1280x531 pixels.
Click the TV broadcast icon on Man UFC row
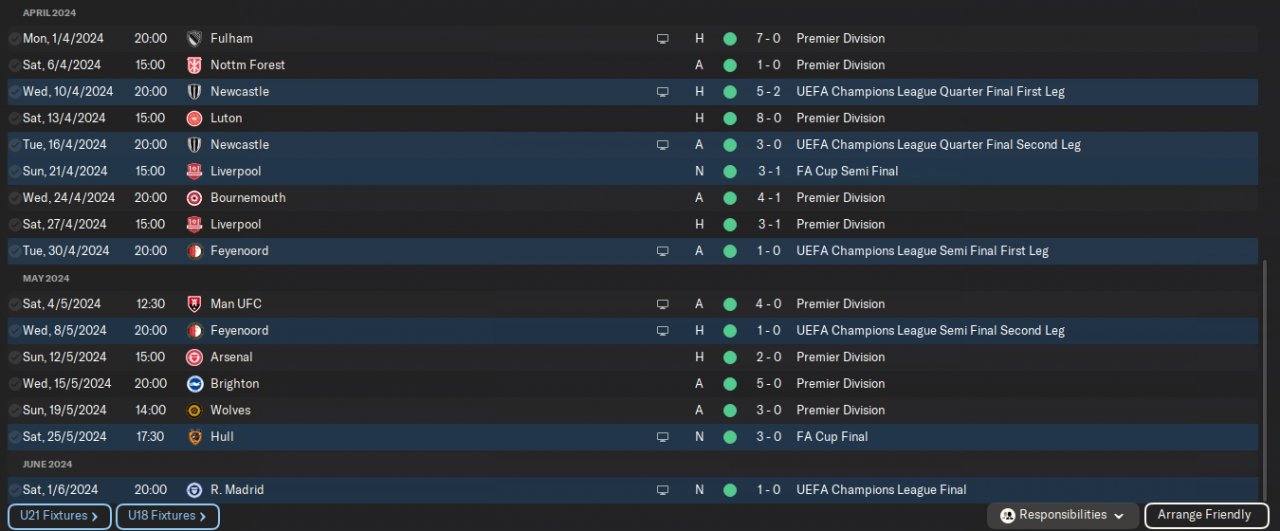[662, 304]
